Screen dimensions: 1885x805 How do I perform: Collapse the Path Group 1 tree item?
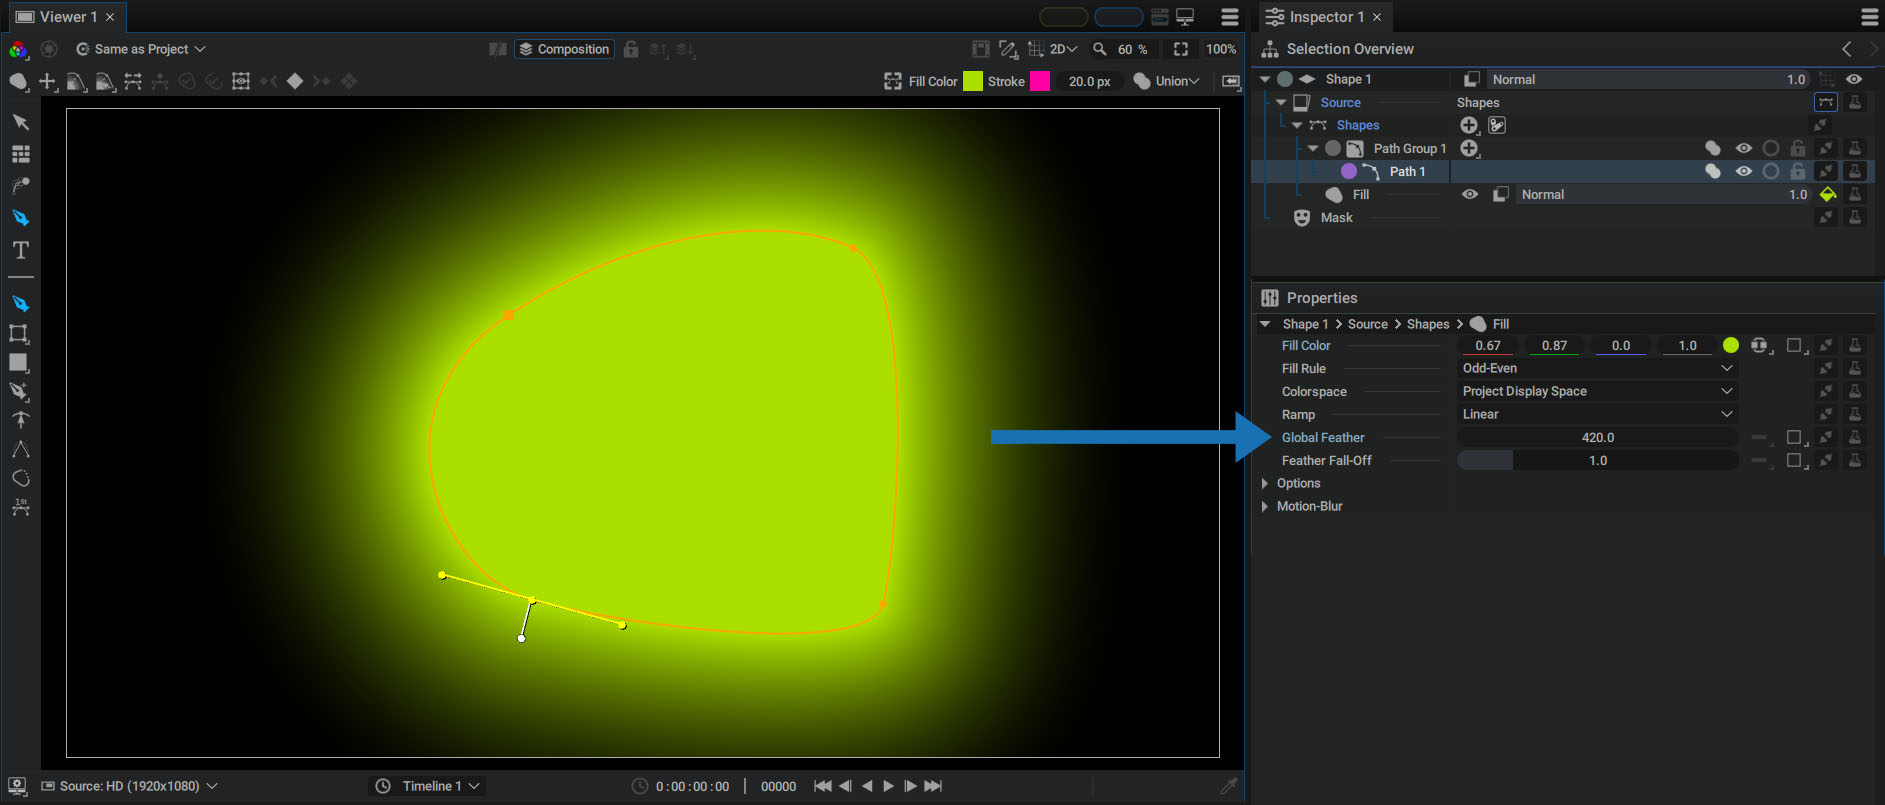pyautogui.click(x=1313, y=148)
